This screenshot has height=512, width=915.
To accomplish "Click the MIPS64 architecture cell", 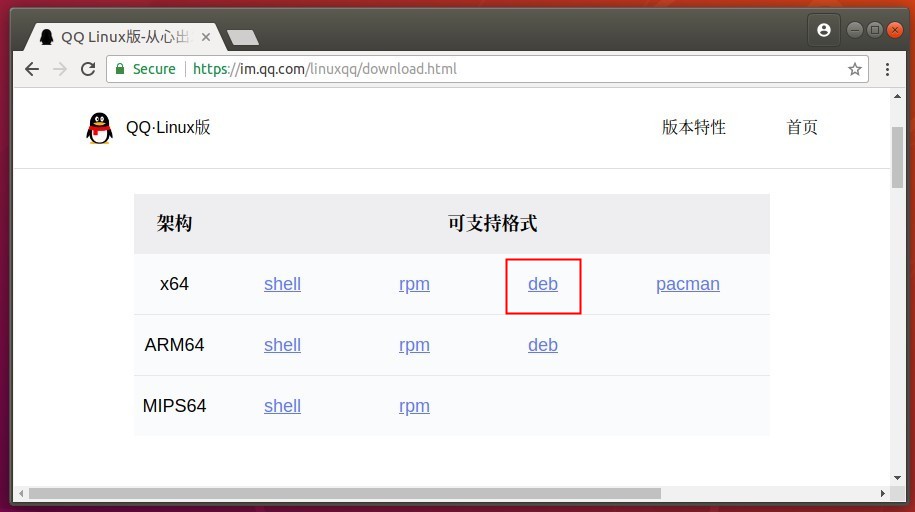I will click(x=174, y=406).
